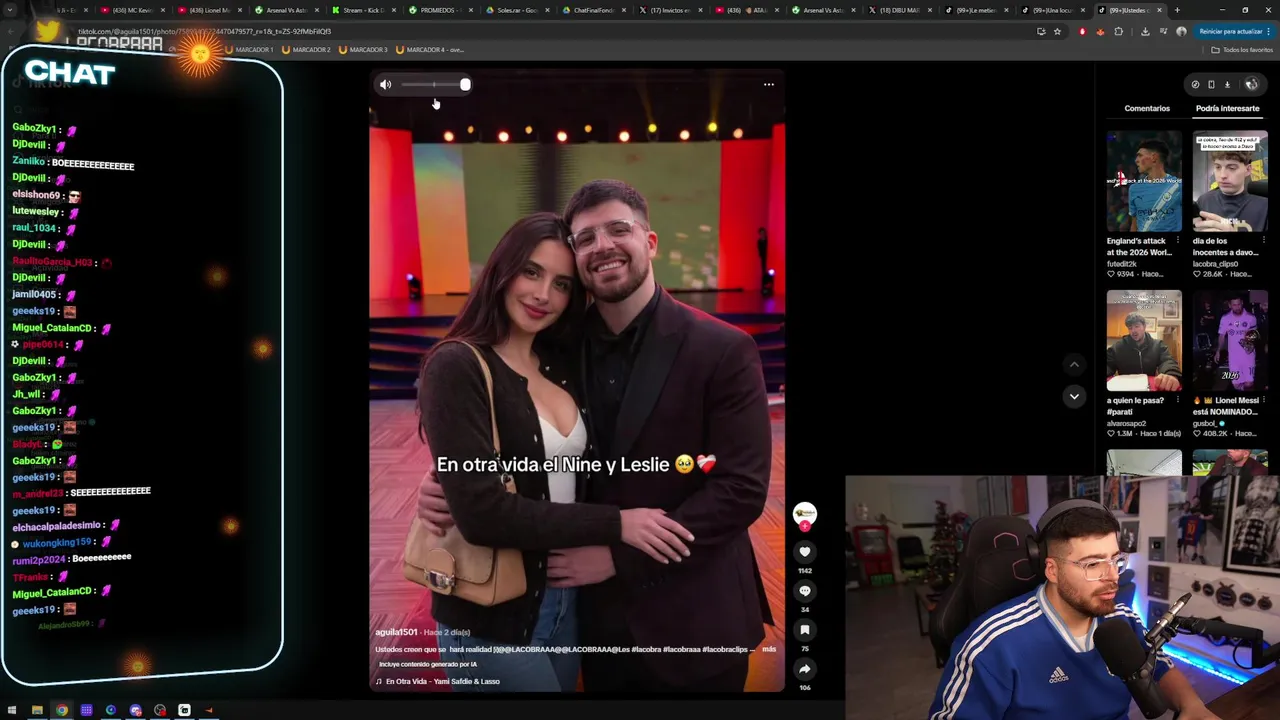Open options for the a quien le pasa recommendation
The width and height of the screenshot is (1280, 720).
[x=1178, y=400]
